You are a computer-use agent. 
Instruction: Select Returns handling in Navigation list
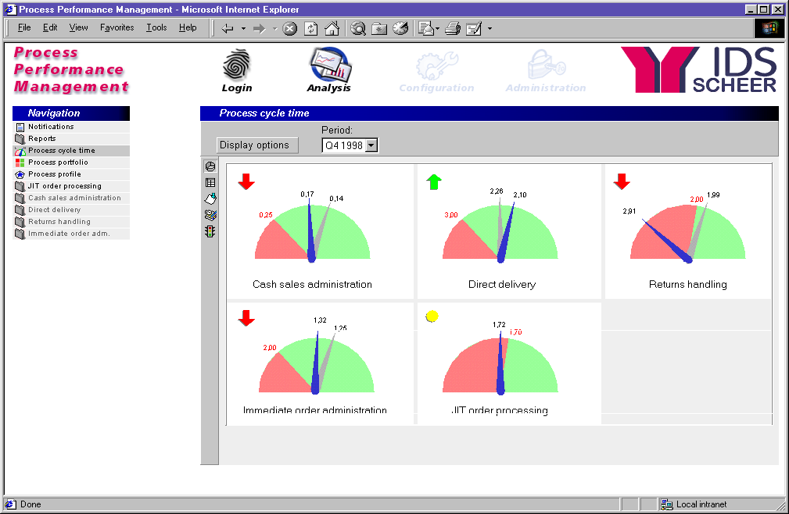point(59,222)
